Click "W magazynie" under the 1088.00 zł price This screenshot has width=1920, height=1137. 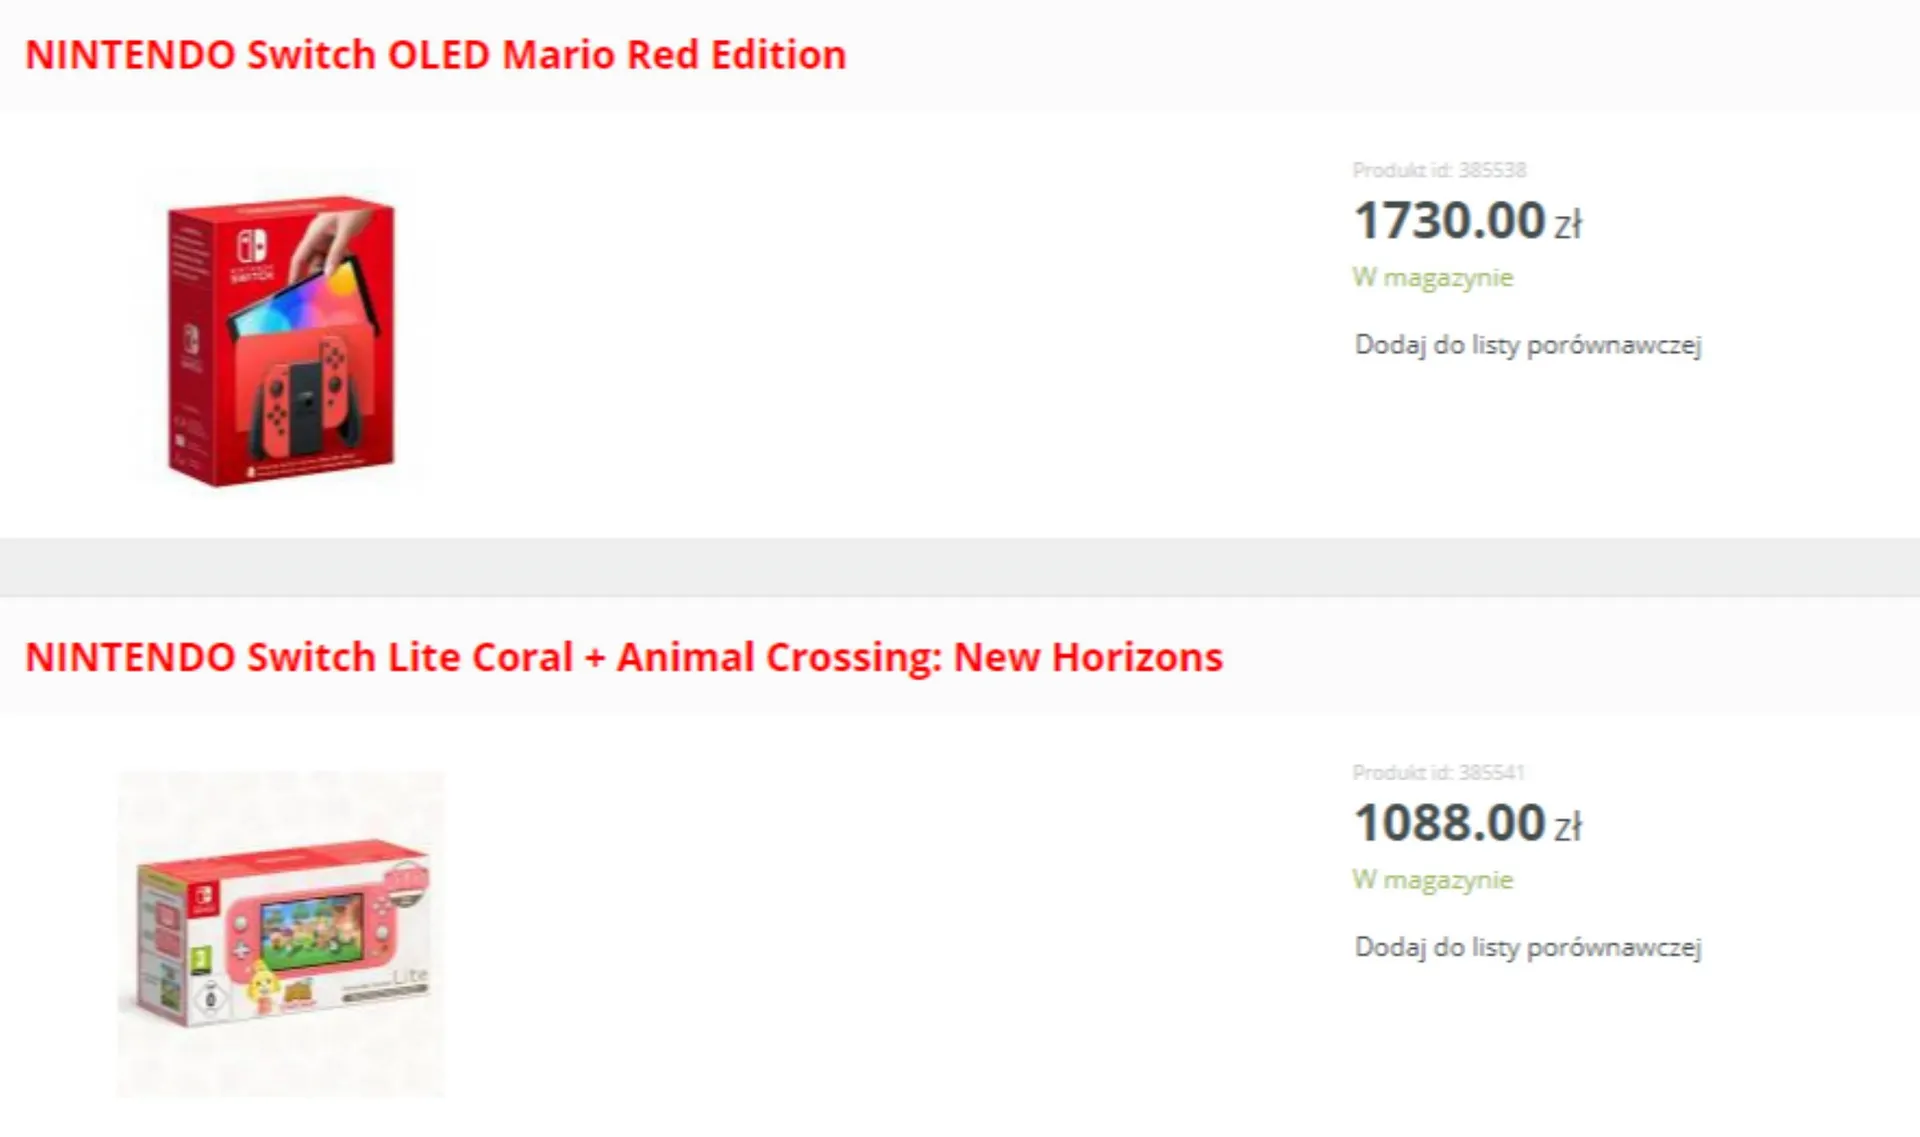[x=1432, y=880]
